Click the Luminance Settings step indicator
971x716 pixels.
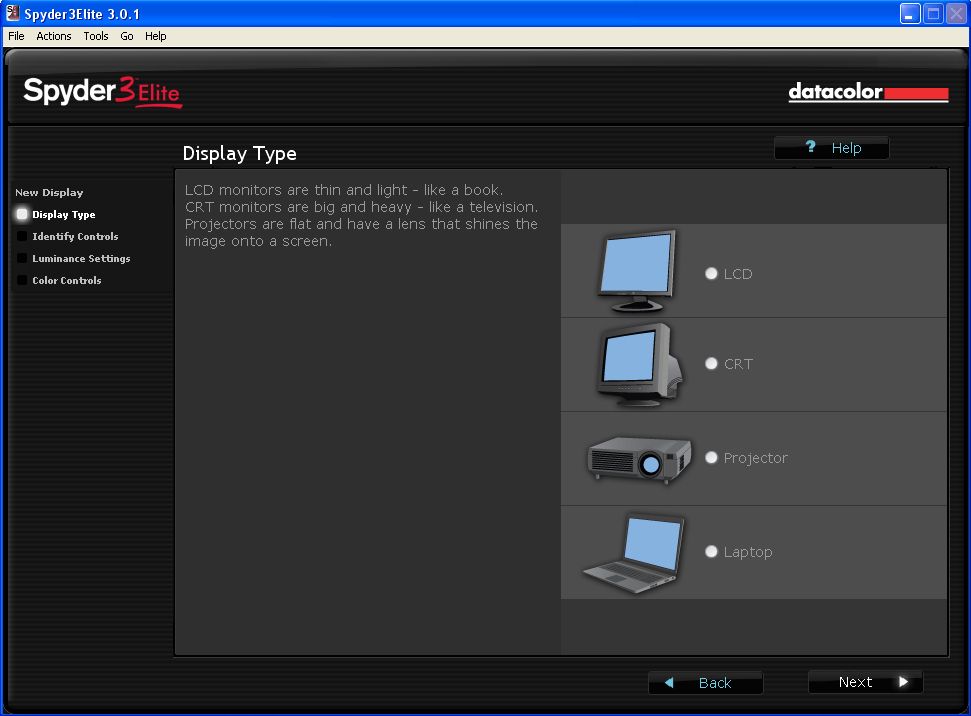22,258
